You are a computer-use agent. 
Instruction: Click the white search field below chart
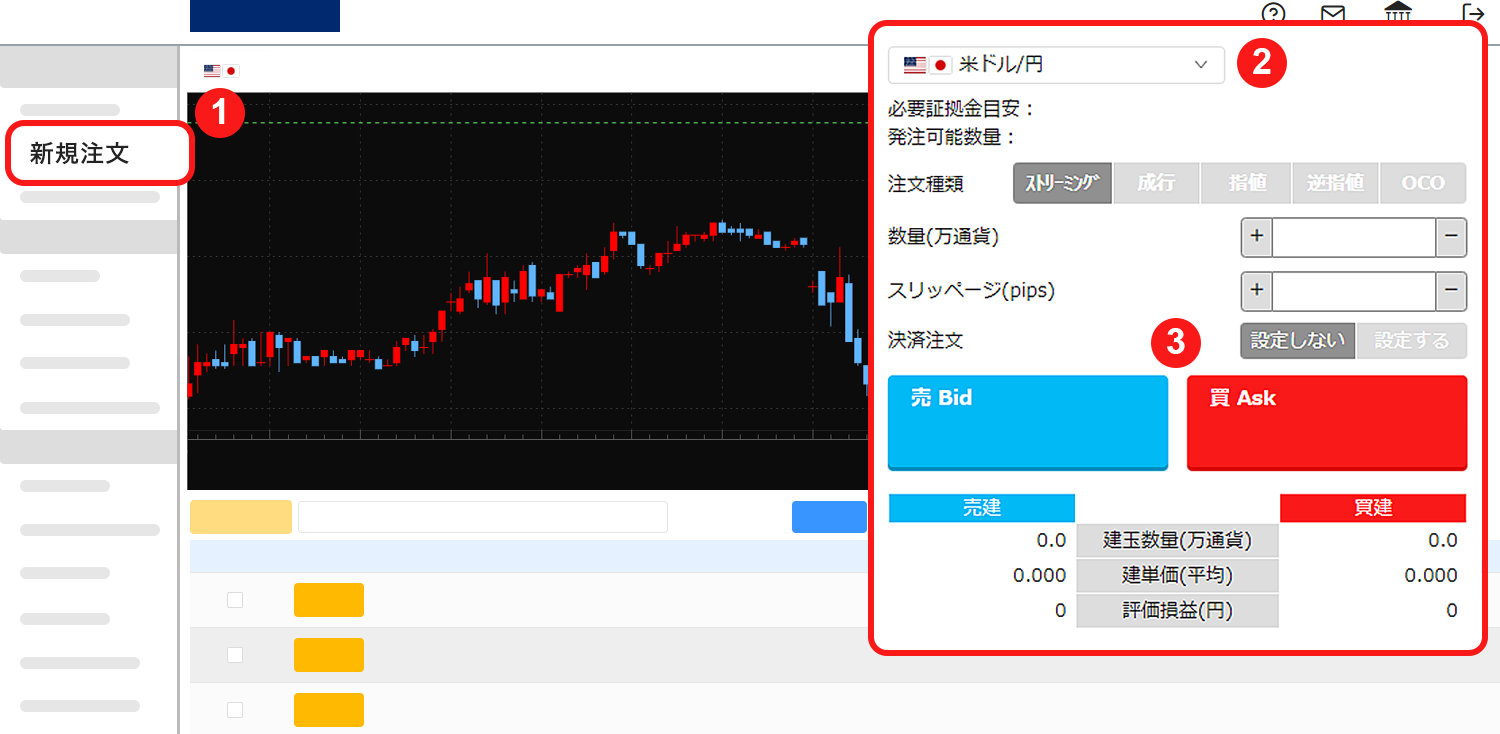point(483,517)
